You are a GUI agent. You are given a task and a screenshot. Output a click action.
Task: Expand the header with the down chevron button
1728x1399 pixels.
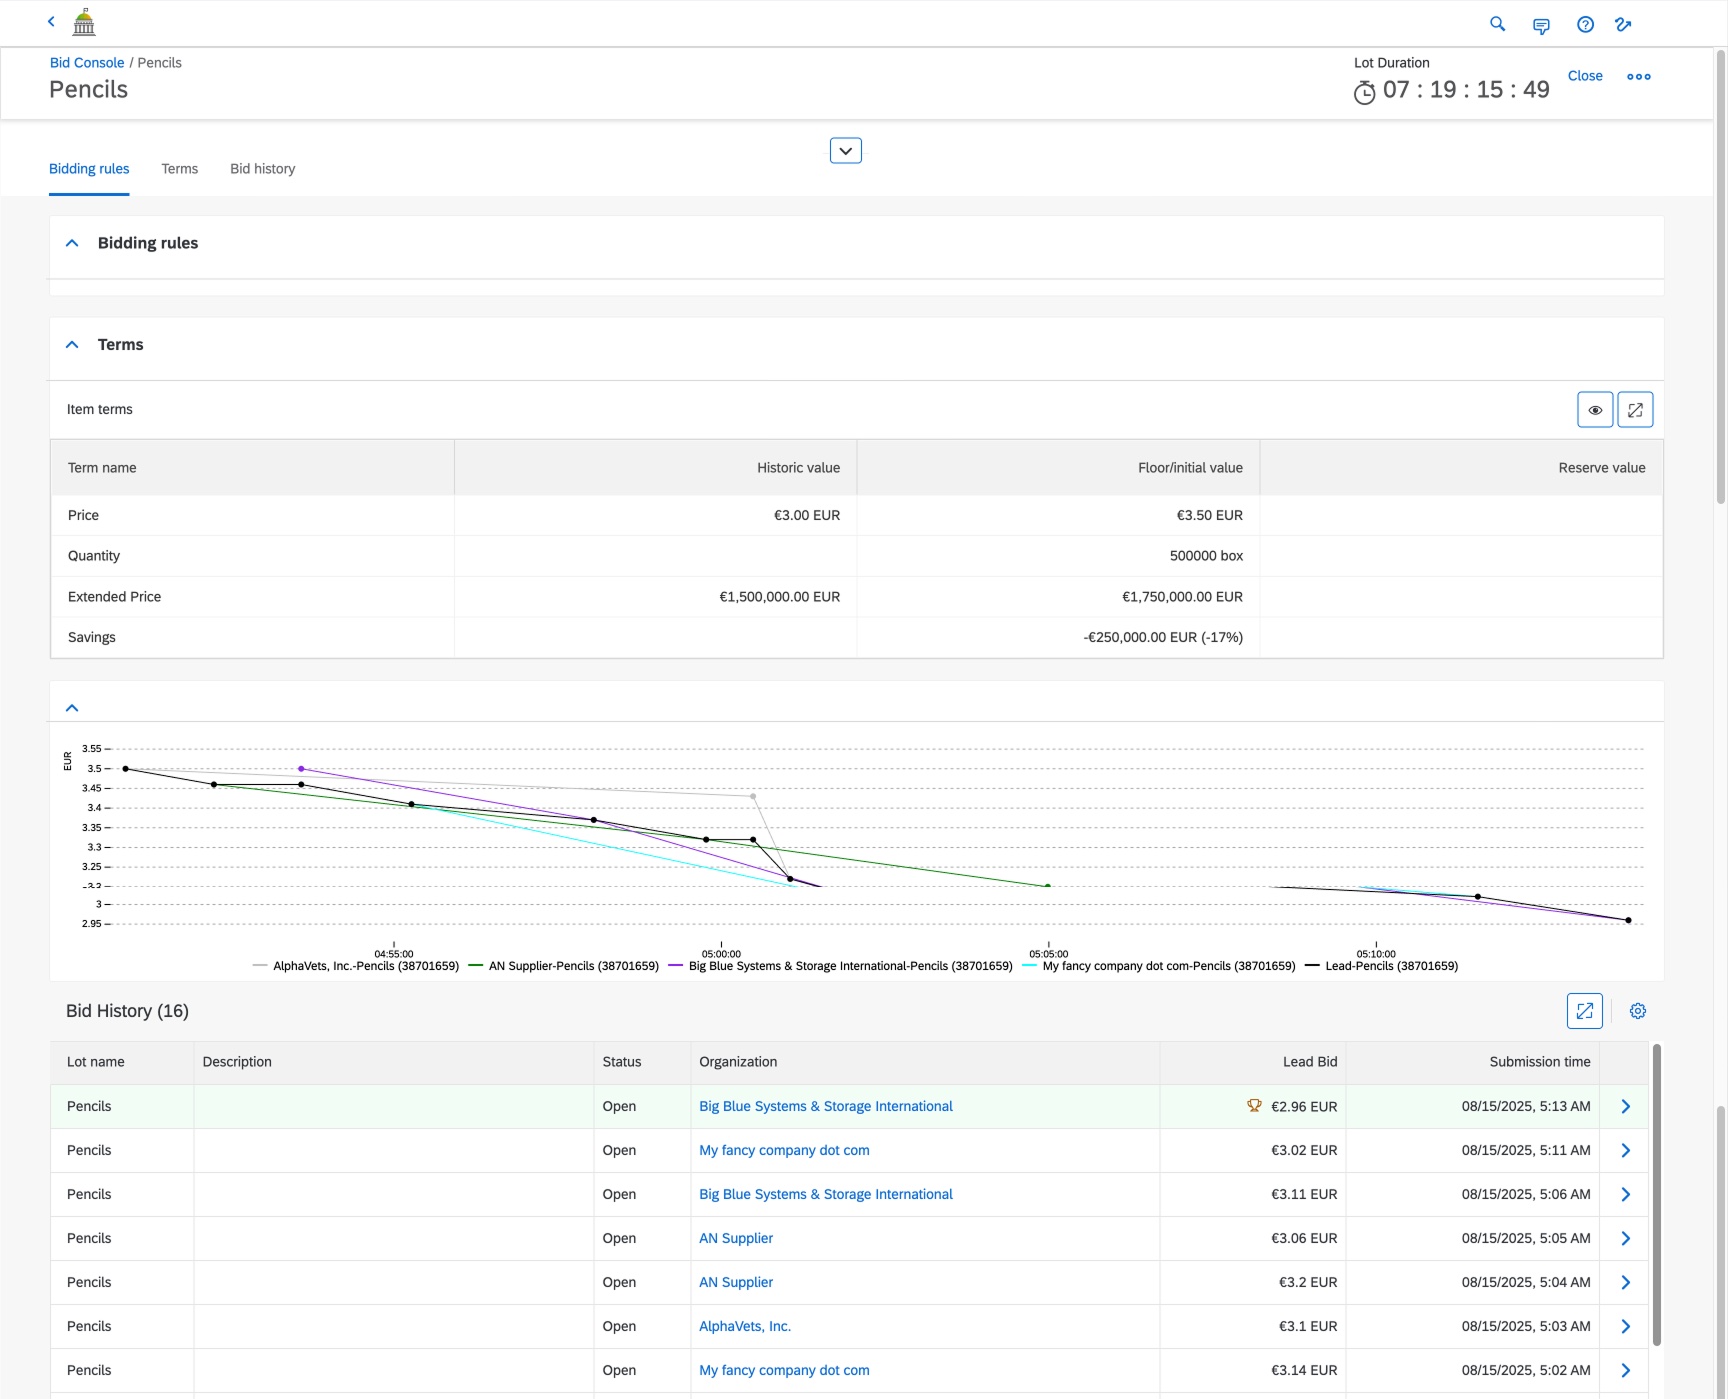tap(846, 151)
